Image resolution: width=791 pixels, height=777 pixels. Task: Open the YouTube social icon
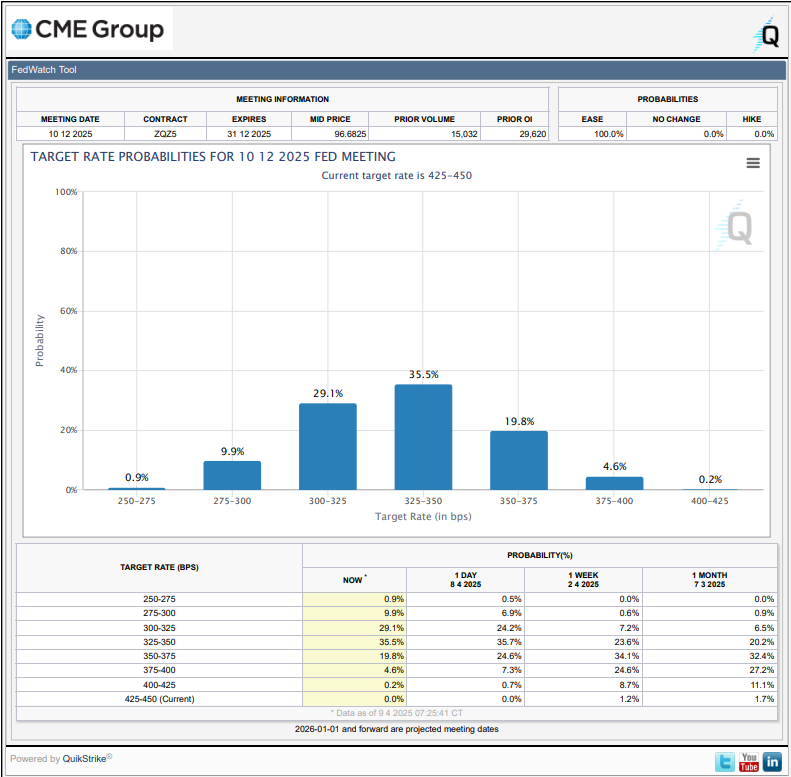tap(749, 762)
